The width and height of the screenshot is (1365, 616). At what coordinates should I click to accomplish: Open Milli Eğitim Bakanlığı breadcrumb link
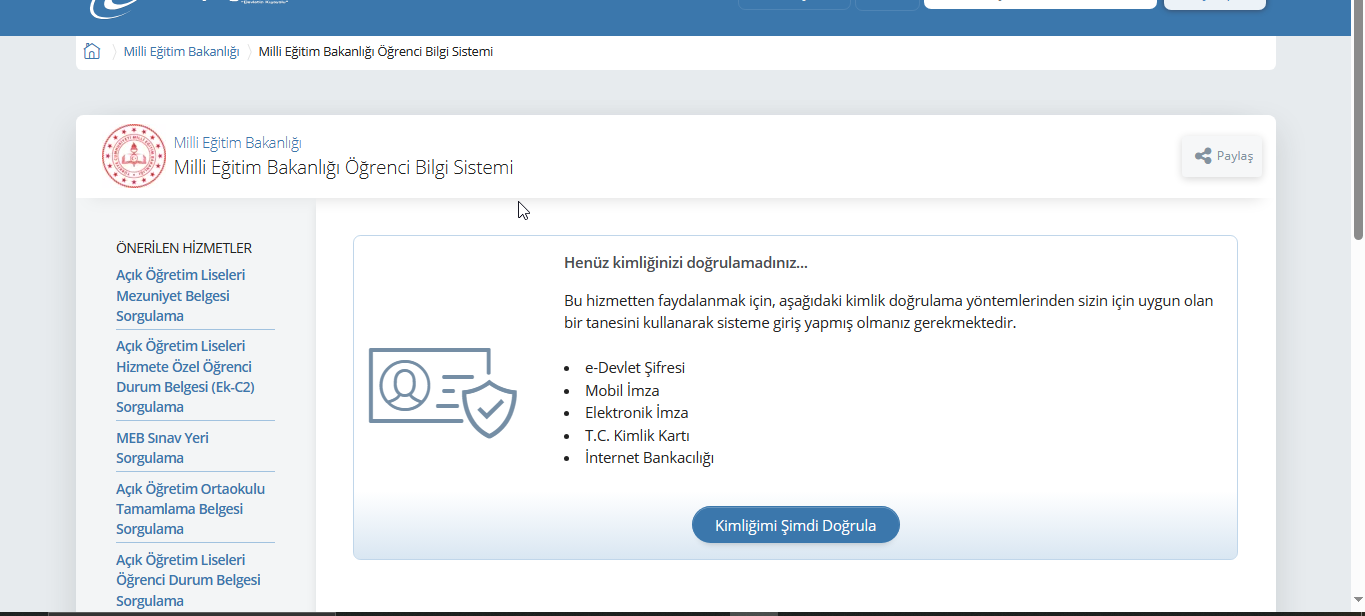coord(181,51)
